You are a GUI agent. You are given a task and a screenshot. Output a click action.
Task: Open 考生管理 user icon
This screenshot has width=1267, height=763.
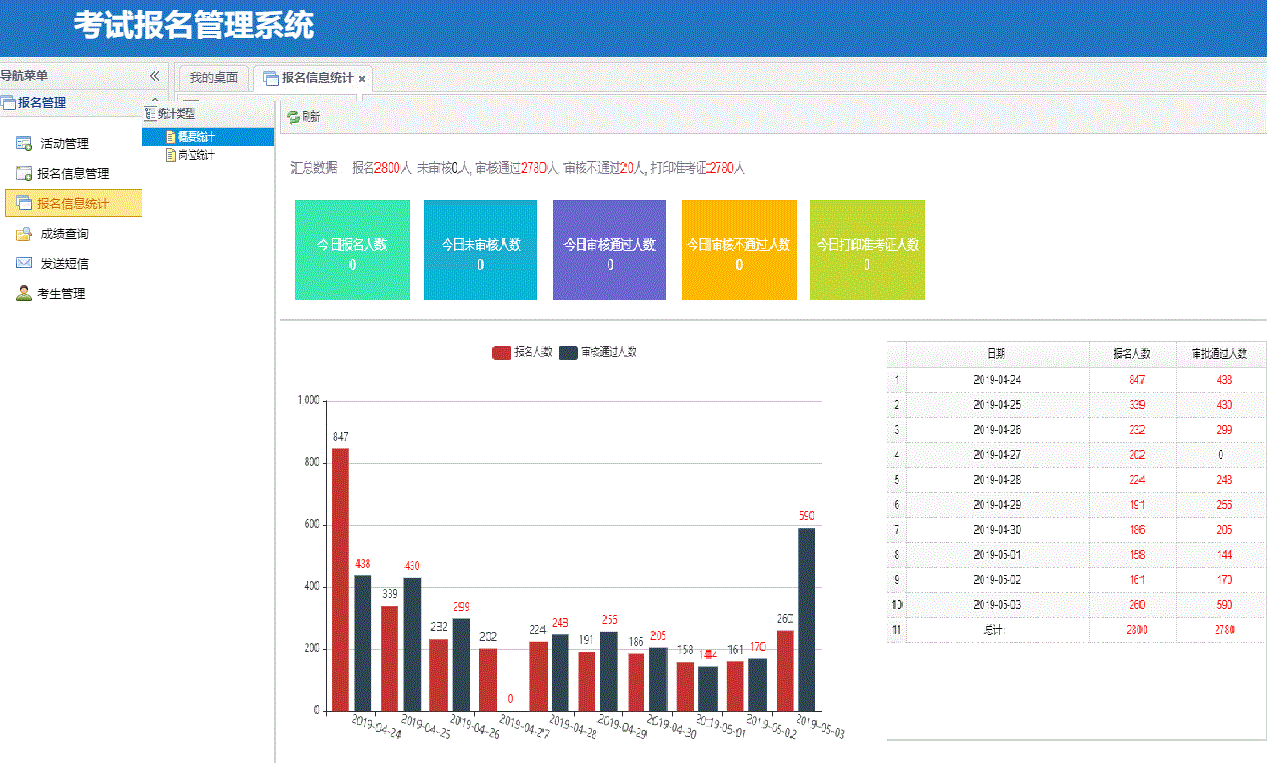point(24,294)
